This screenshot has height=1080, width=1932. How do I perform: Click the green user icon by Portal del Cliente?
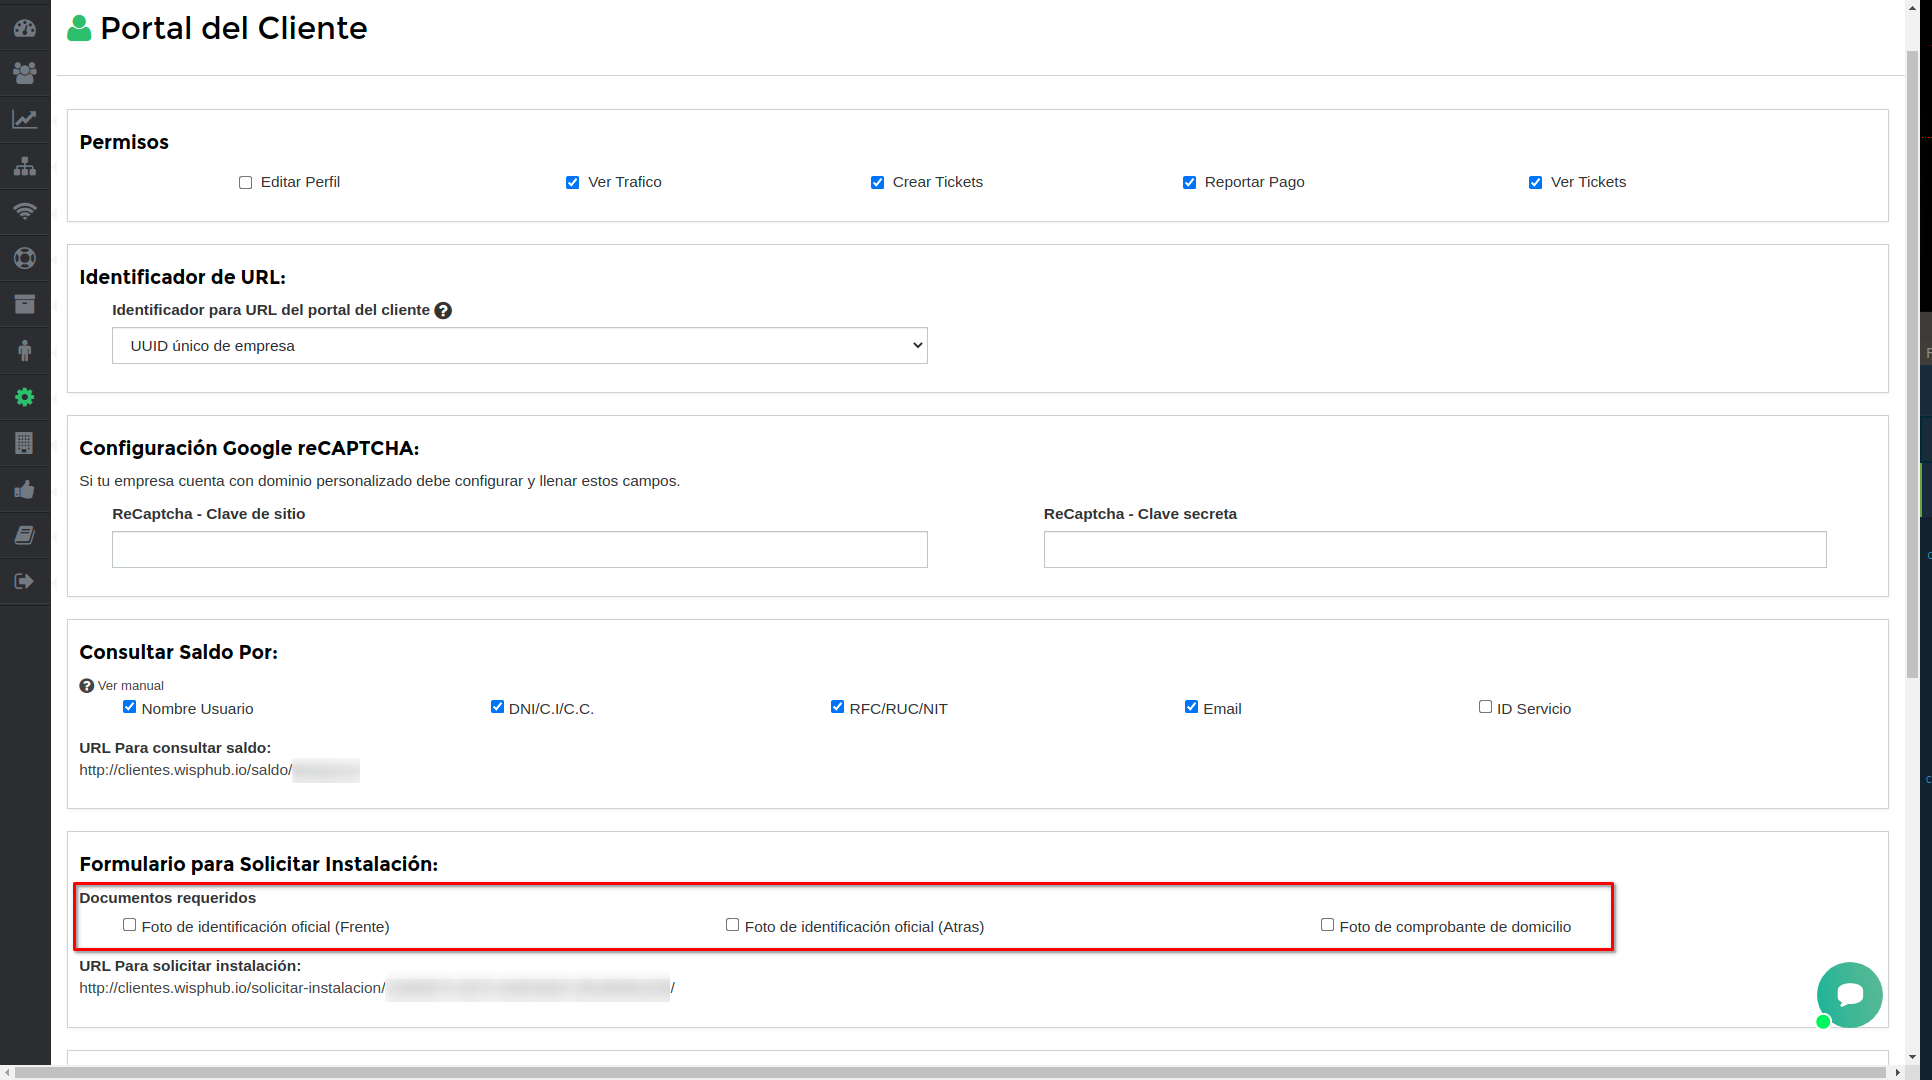point(79,28)
